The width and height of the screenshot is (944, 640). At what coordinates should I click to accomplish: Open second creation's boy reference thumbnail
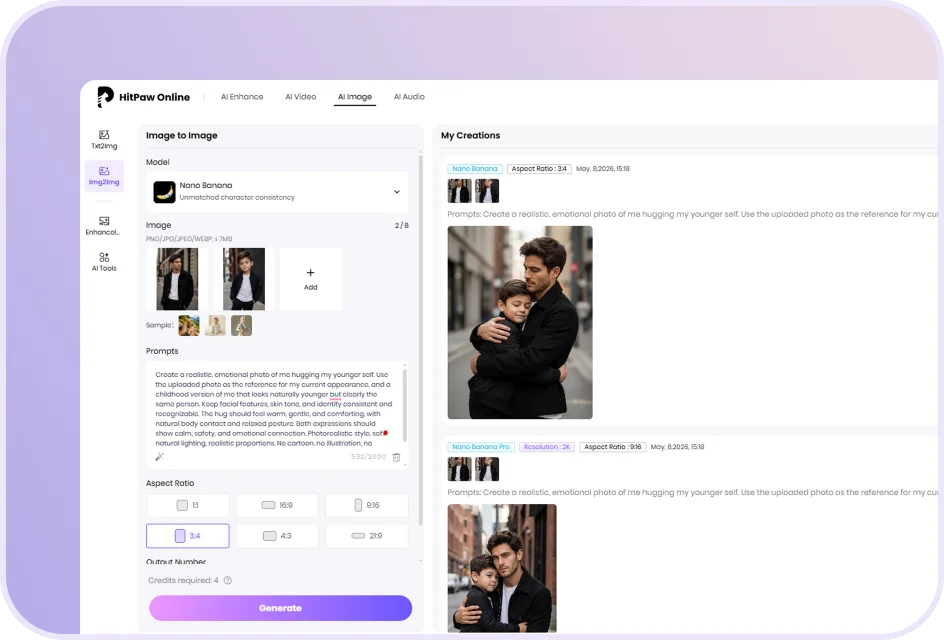(487, 470)
